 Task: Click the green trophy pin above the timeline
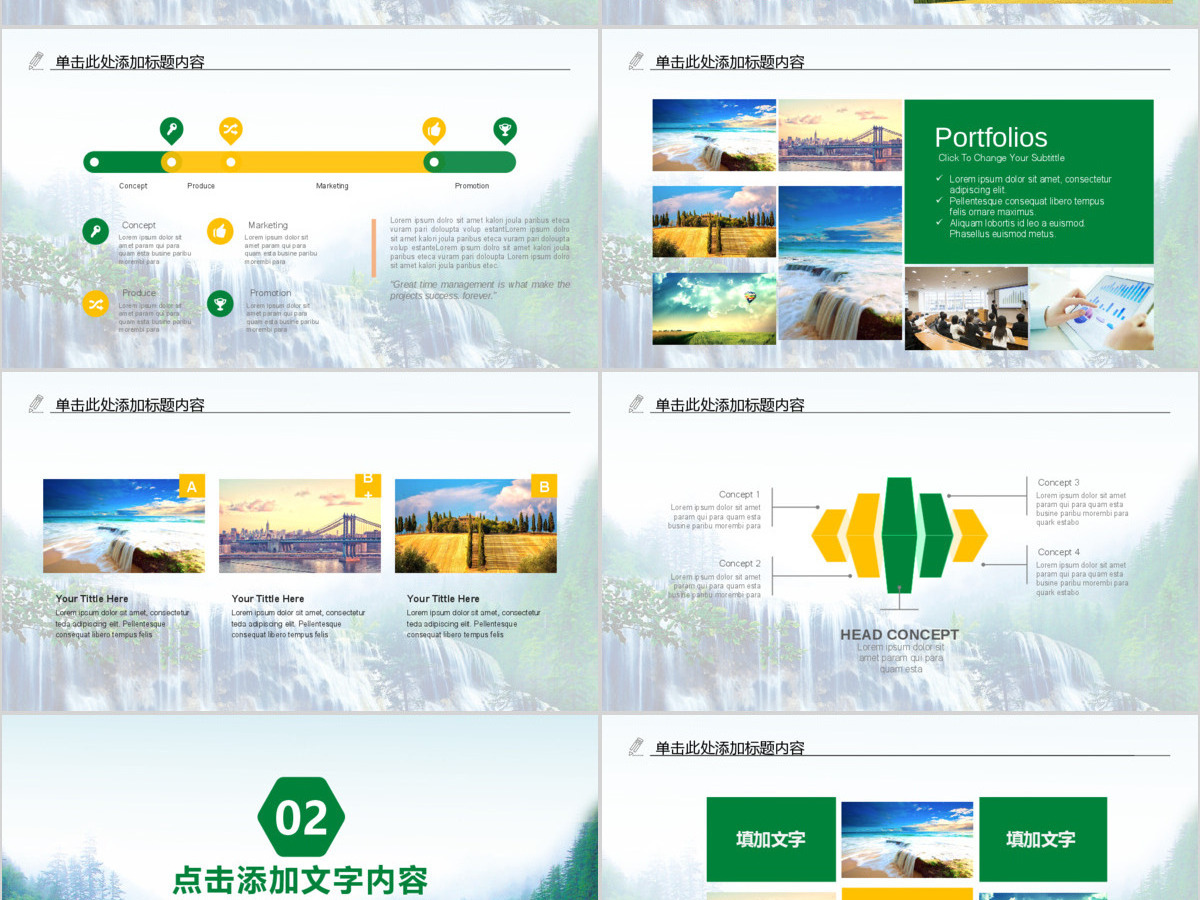pos(505,131)
